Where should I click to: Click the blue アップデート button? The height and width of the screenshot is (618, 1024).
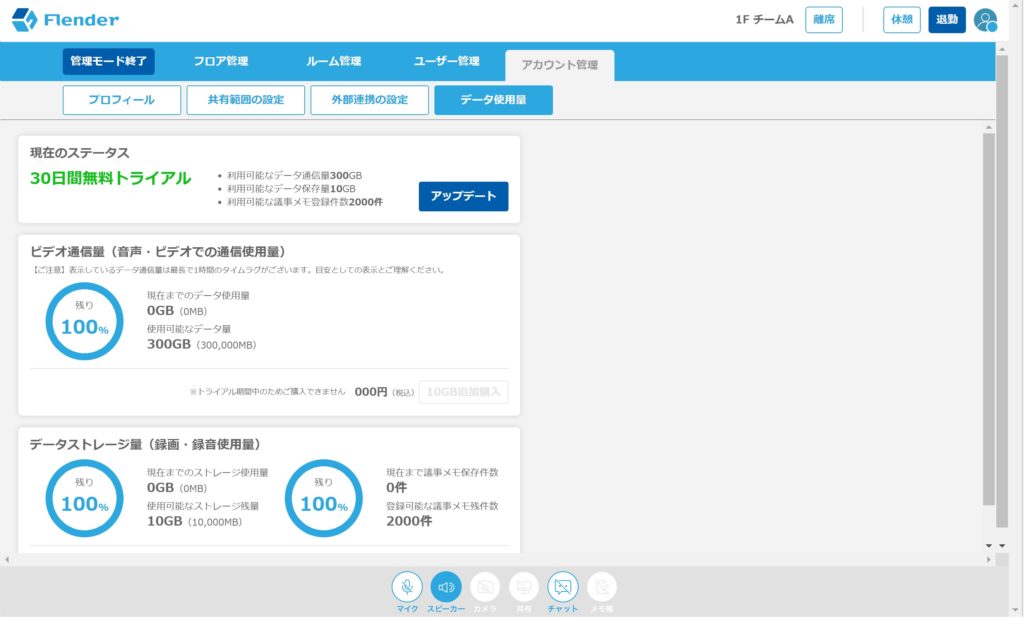(463, 196)
